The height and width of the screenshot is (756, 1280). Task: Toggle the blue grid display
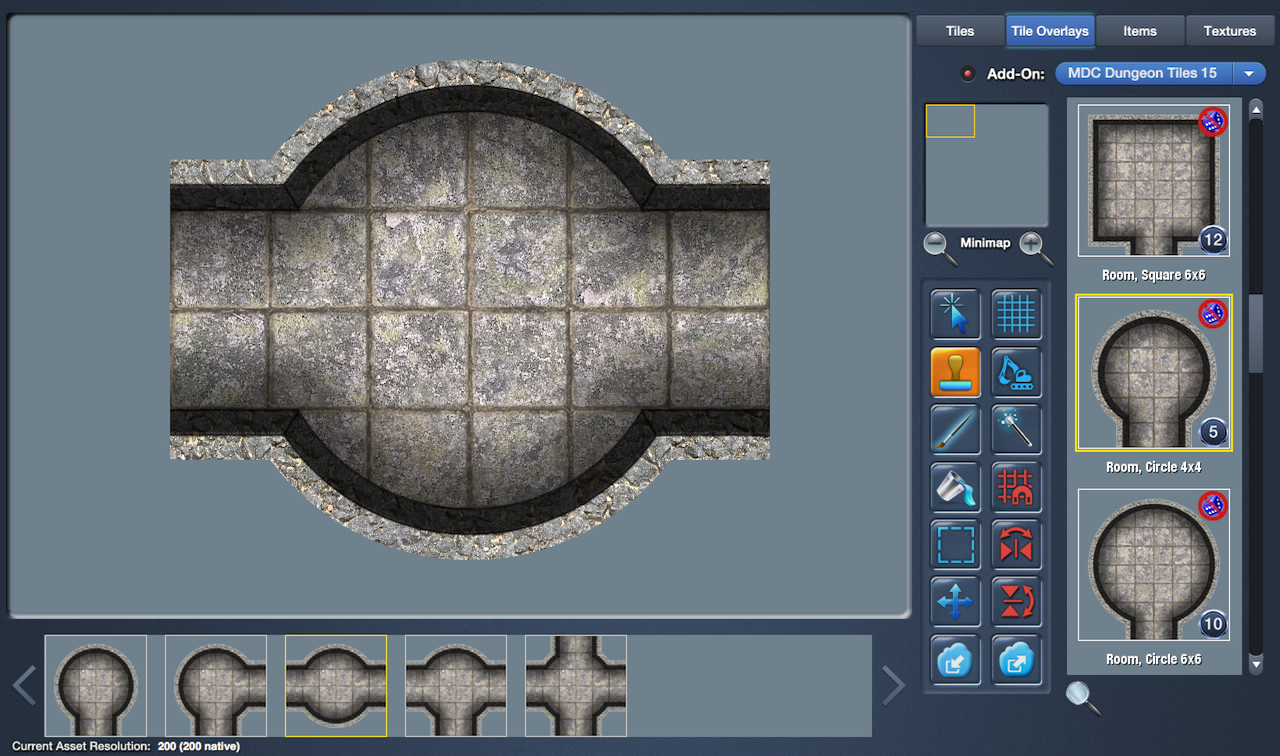1016,315
